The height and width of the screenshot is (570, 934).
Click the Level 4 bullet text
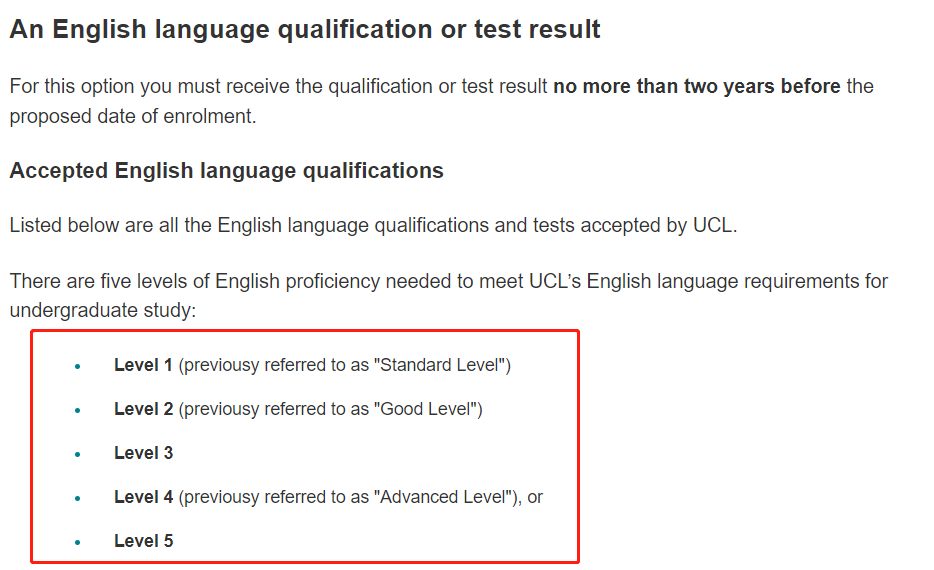(x=328, y=497)
